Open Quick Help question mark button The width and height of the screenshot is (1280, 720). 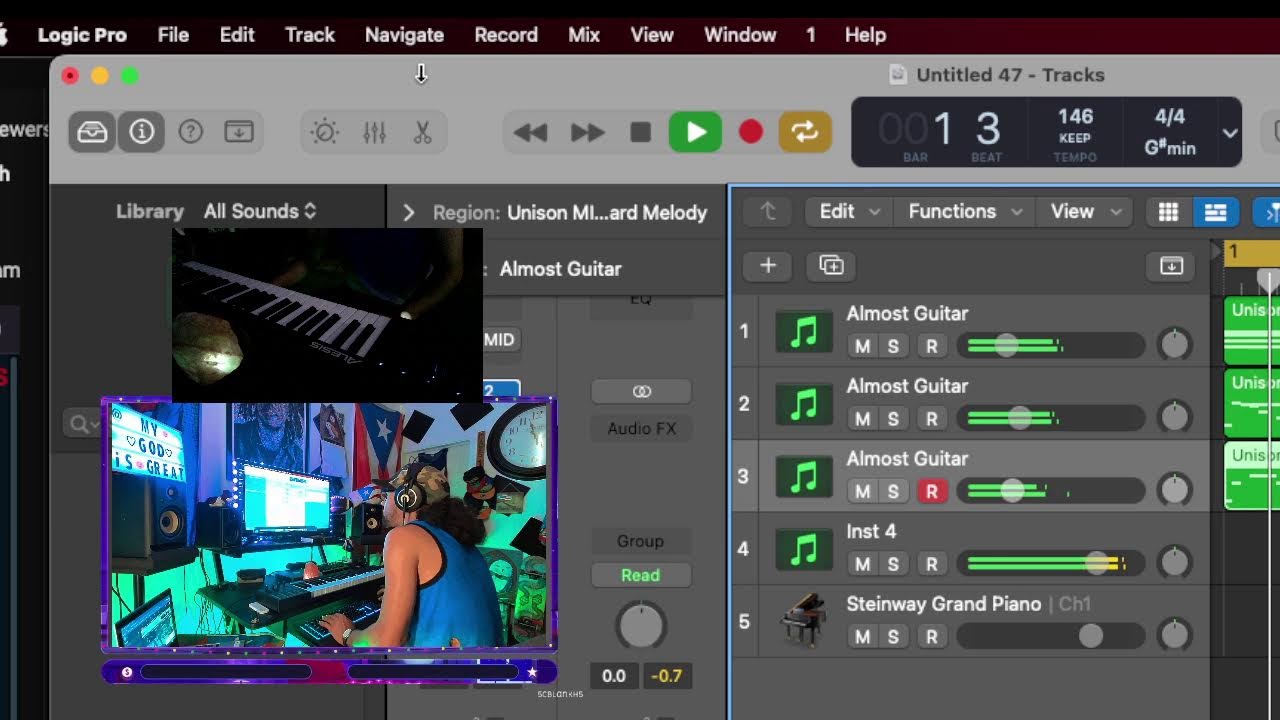(190, 132)
